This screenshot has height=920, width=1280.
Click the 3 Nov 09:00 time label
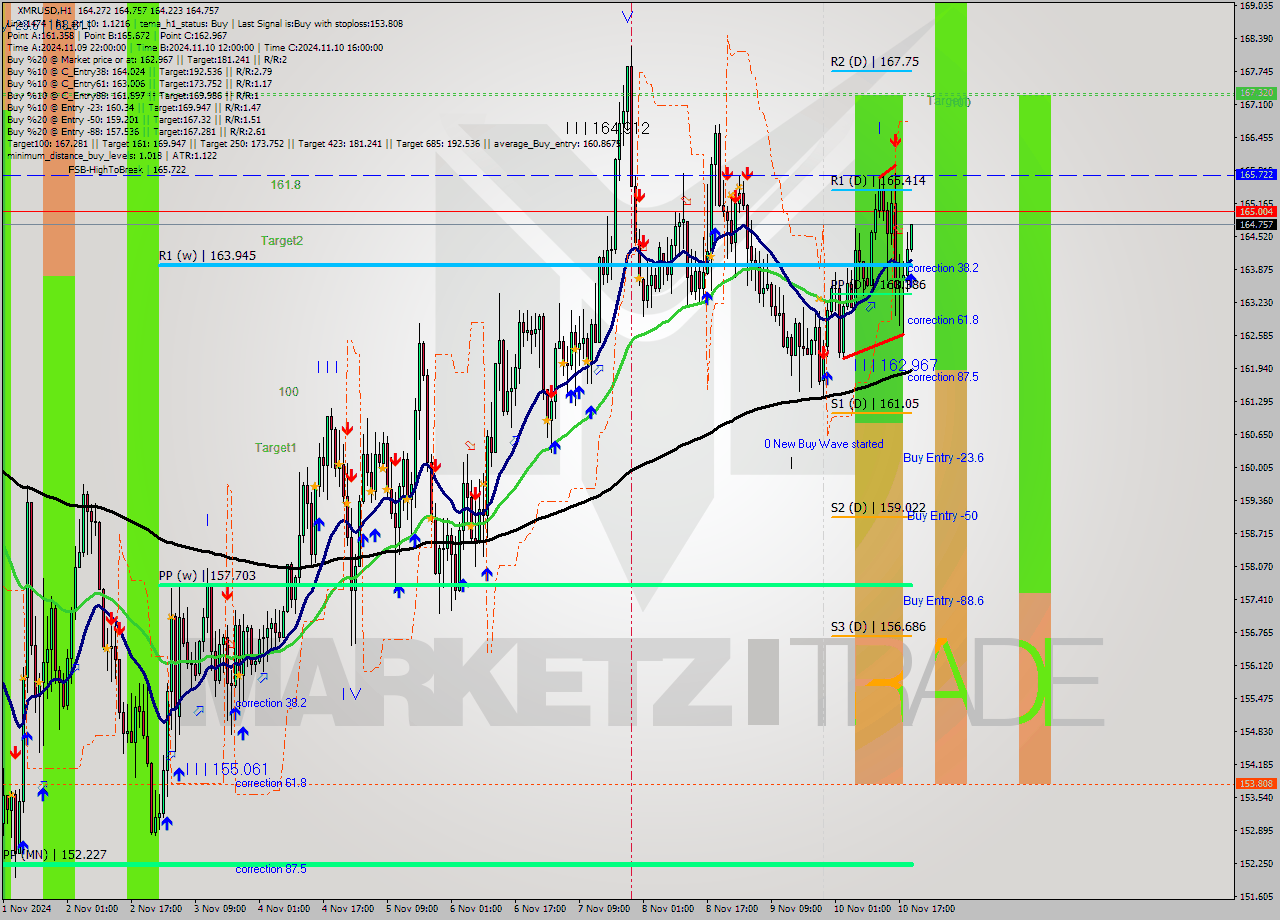[x=220, y=909]
